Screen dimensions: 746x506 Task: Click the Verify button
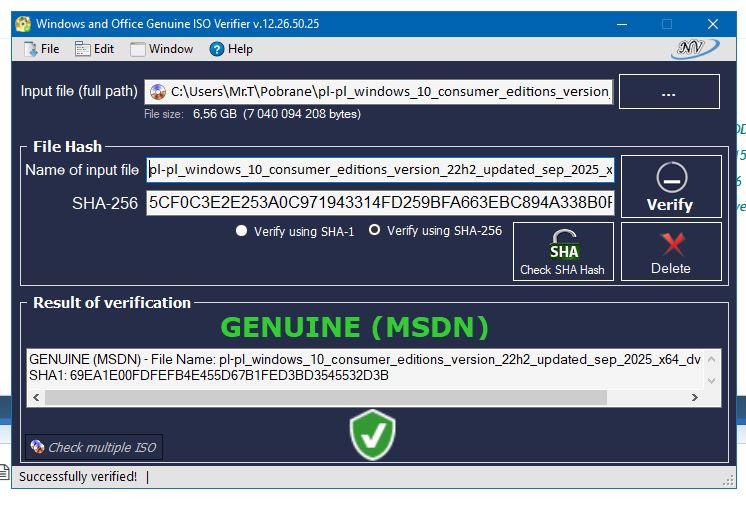pos(671,186)
